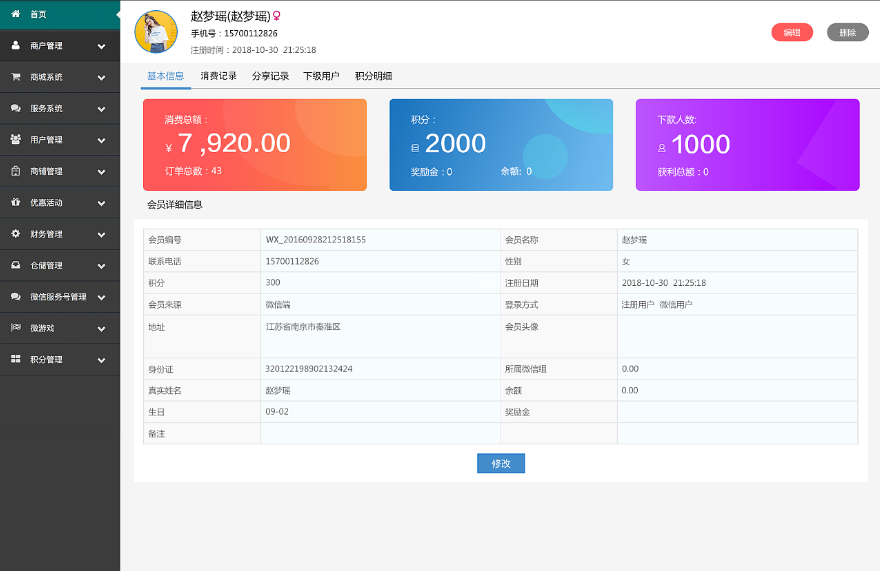Click the gear icon beside 财务管理

coord(16,234)
